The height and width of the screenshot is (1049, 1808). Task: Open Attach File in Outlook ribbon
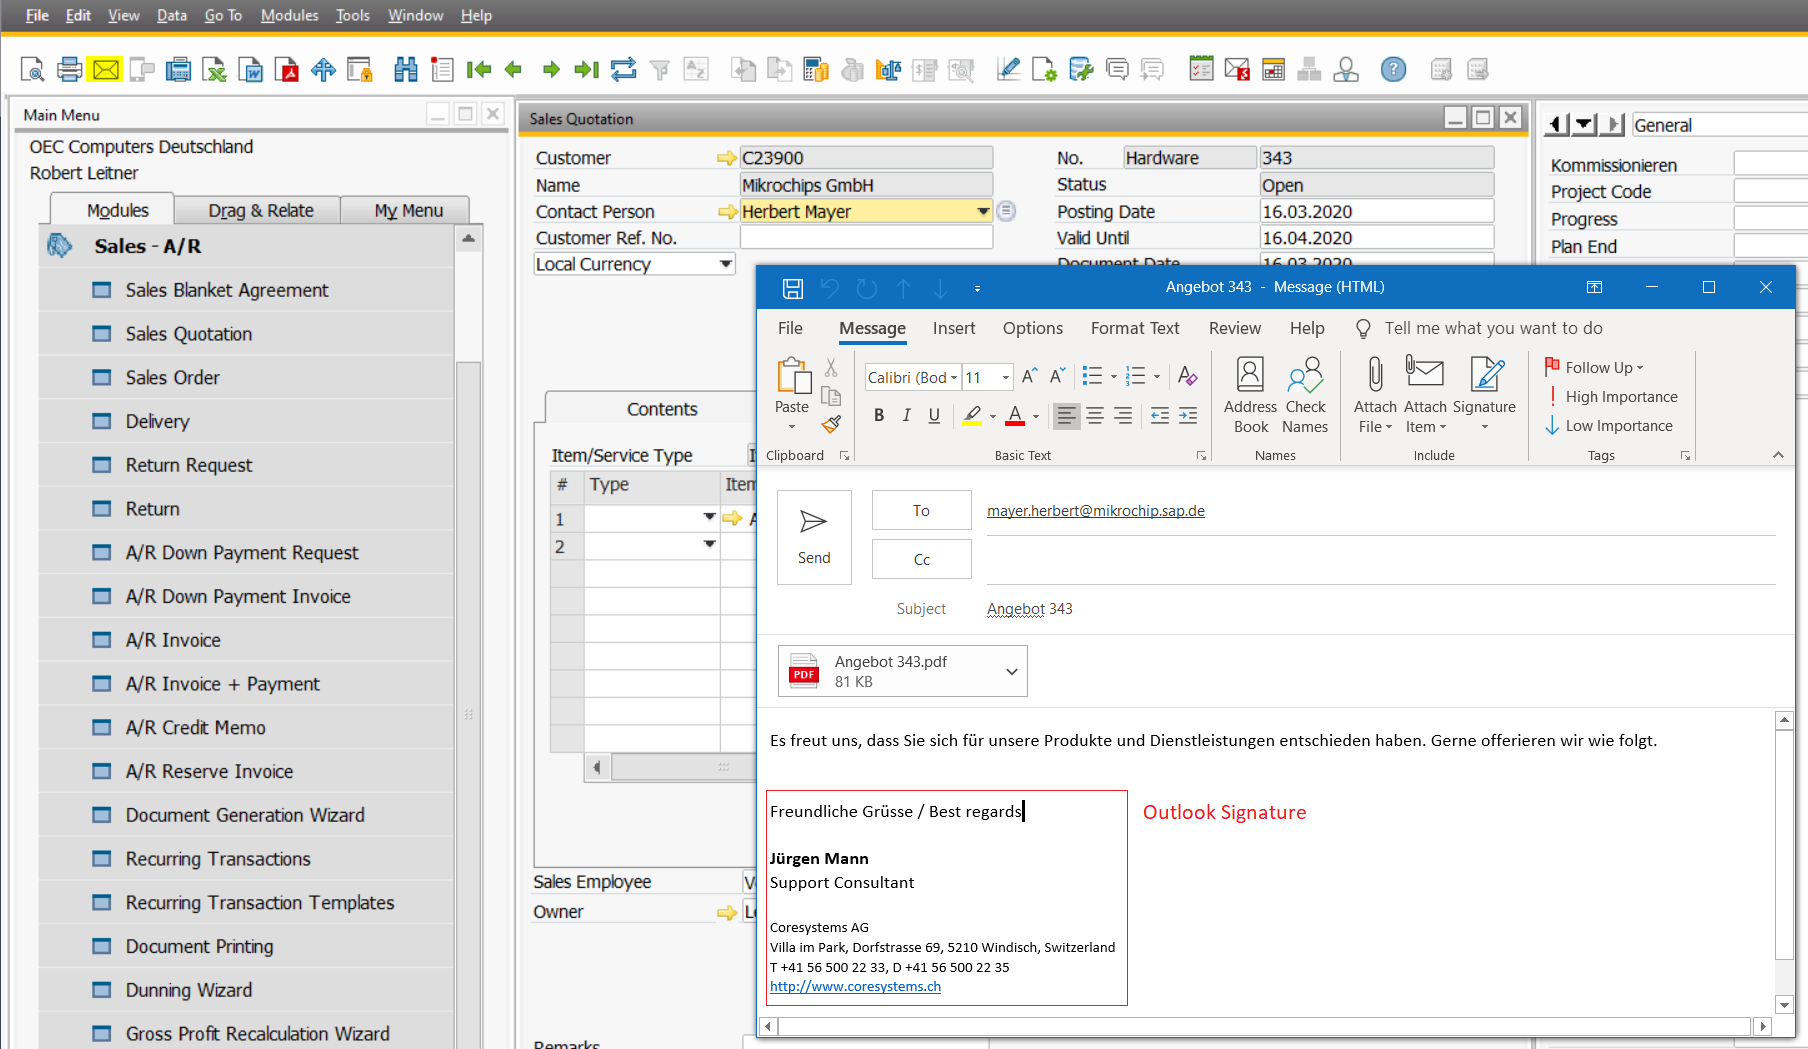coord(1375,395)
